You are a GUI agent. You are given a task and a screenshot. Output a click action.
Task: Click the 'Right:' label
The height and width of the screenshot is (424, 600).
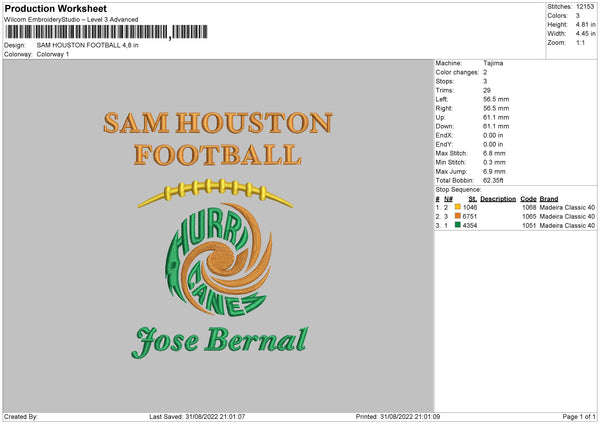(444, 109)
